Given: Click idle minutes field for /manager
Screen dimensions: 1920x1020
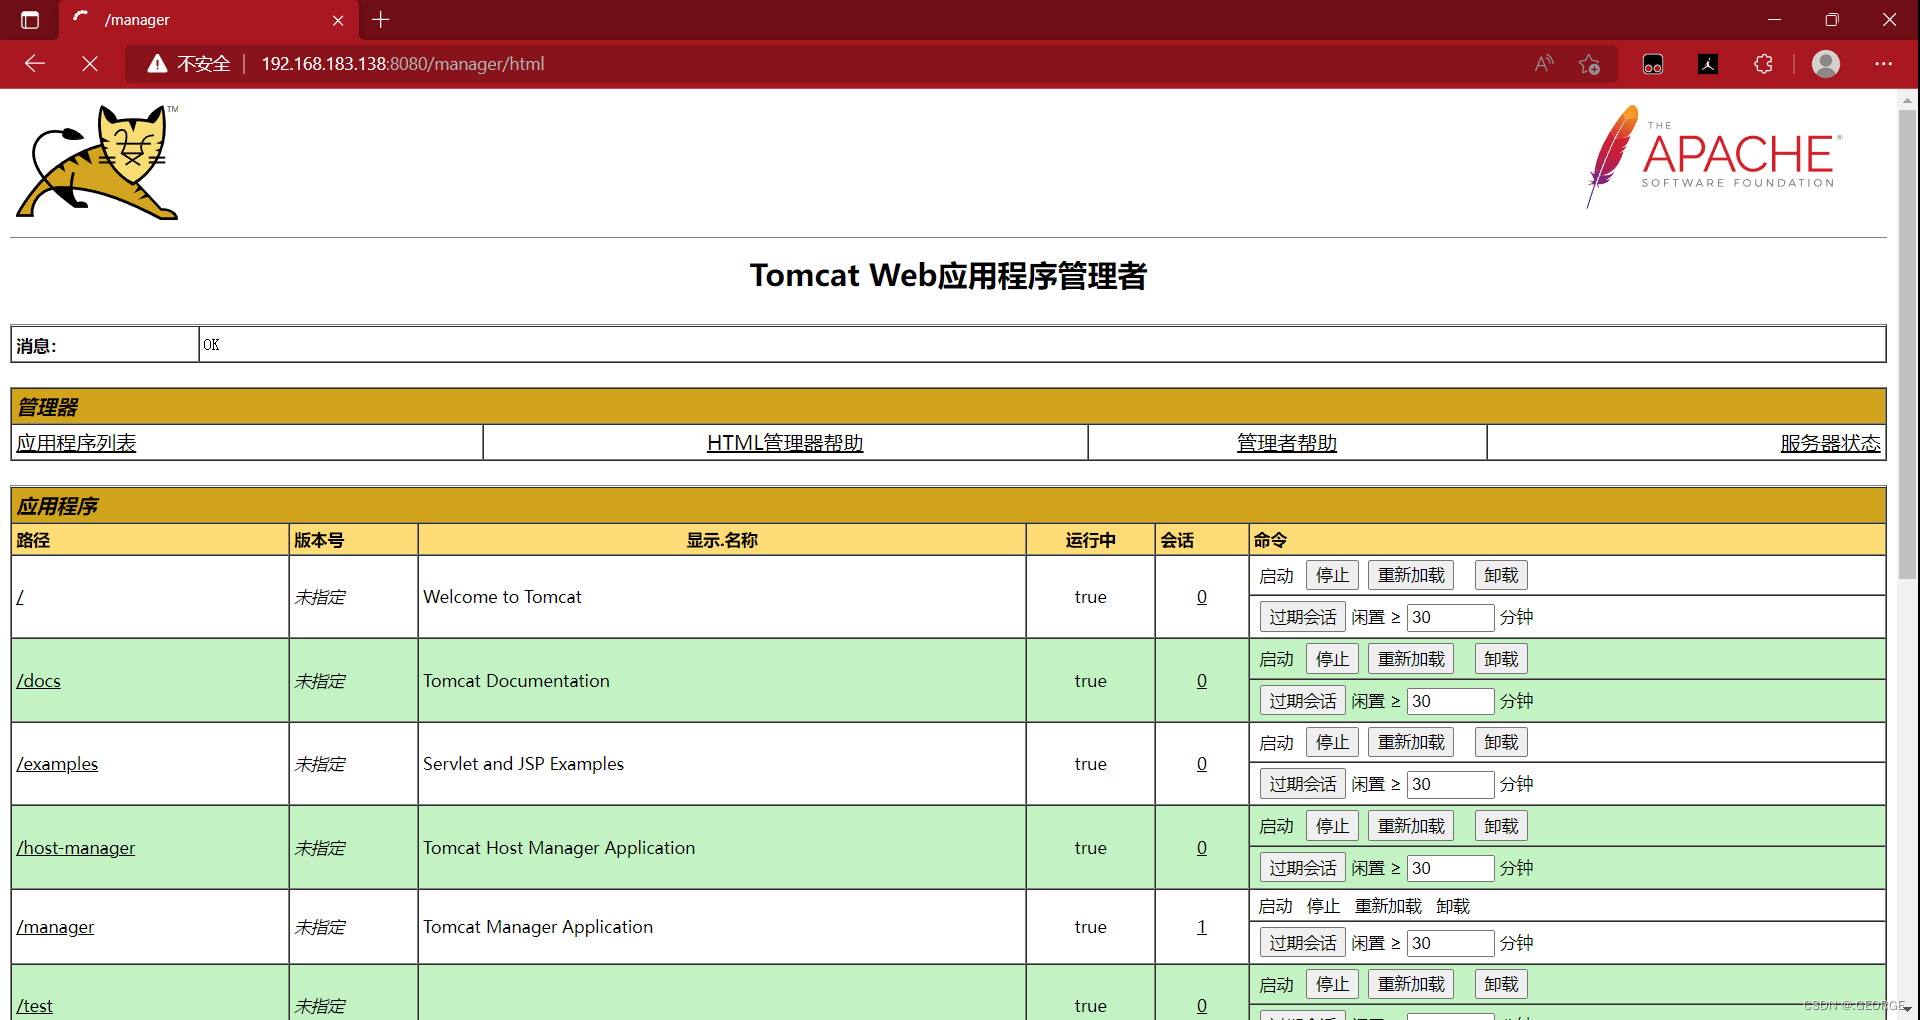Looking at the screenshot, I should click(x=1450, y=943).
